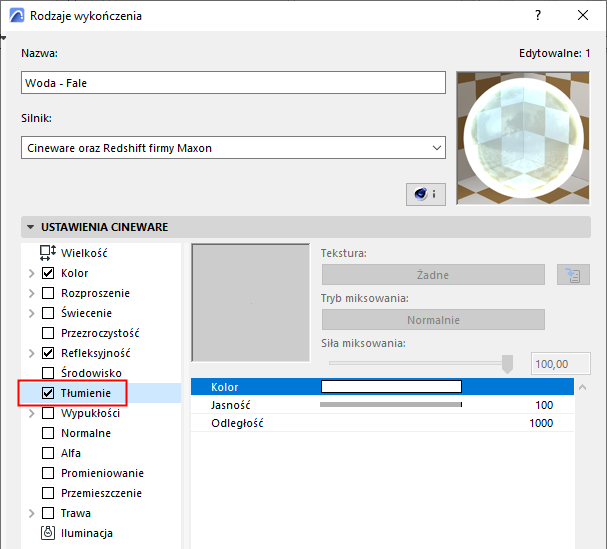The width and height of the screenshot is (607, 549).
Task: Uncheck the Tłumienie checkbox
Action: 48,393
